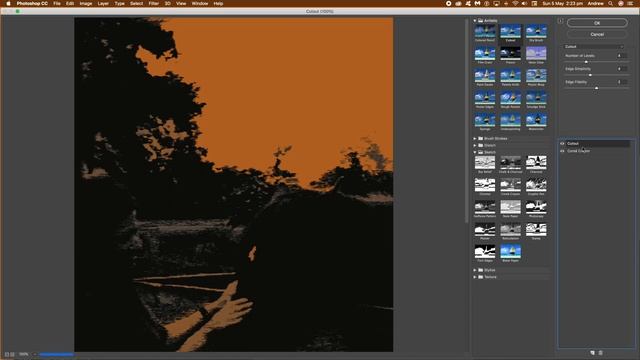Create a new effect layer

click(593, 353)
